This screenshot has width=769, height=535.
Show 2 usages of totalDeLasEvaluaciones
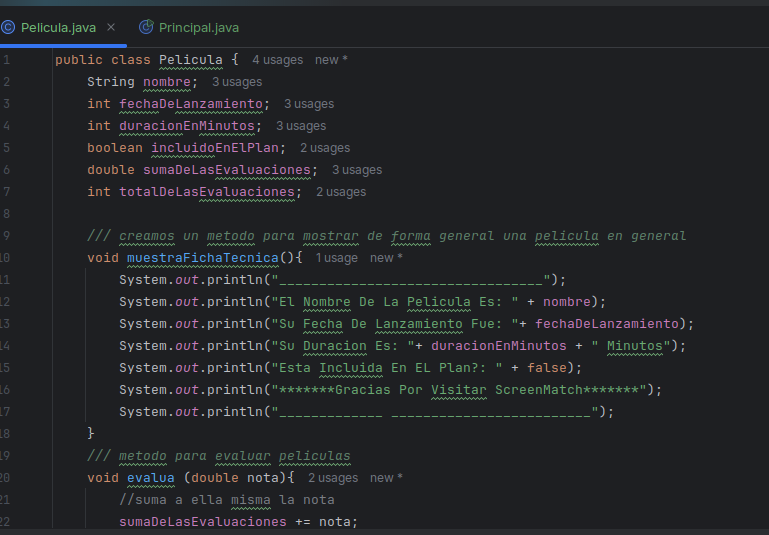point(340,192)
